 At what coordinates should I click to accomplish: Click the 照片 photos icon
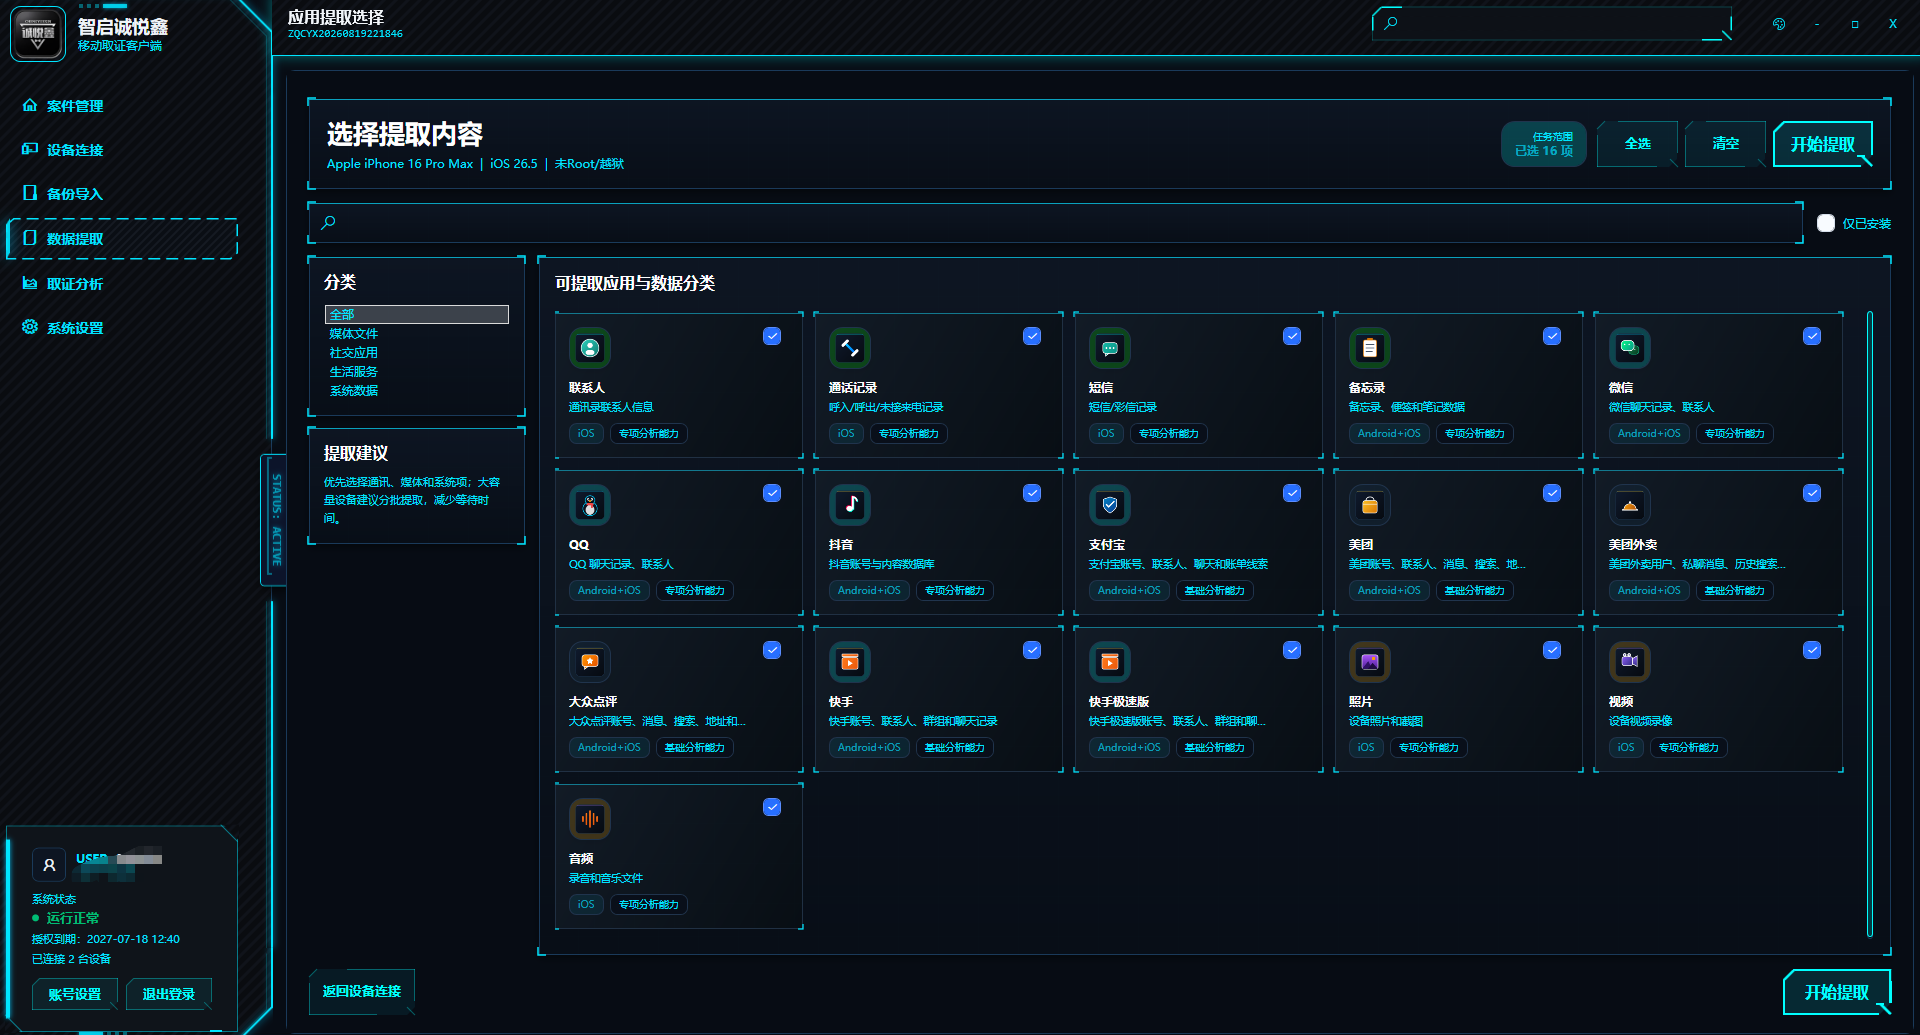(1370, 662)
